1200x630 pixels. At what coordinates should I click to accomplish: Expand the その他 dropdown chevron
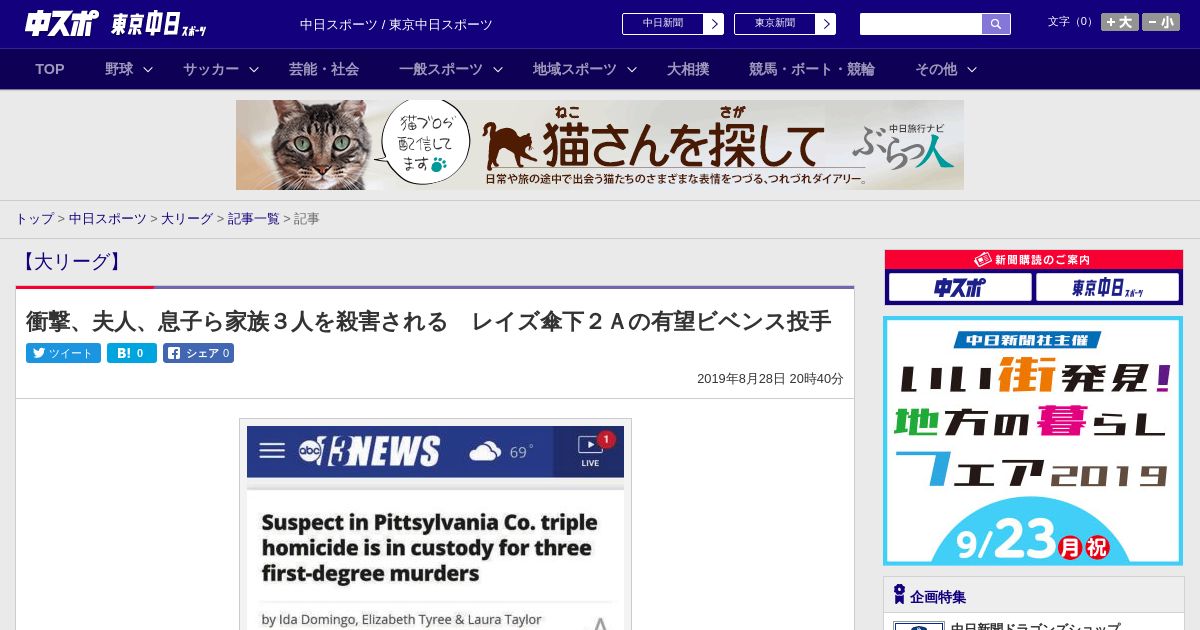(972, 70)
